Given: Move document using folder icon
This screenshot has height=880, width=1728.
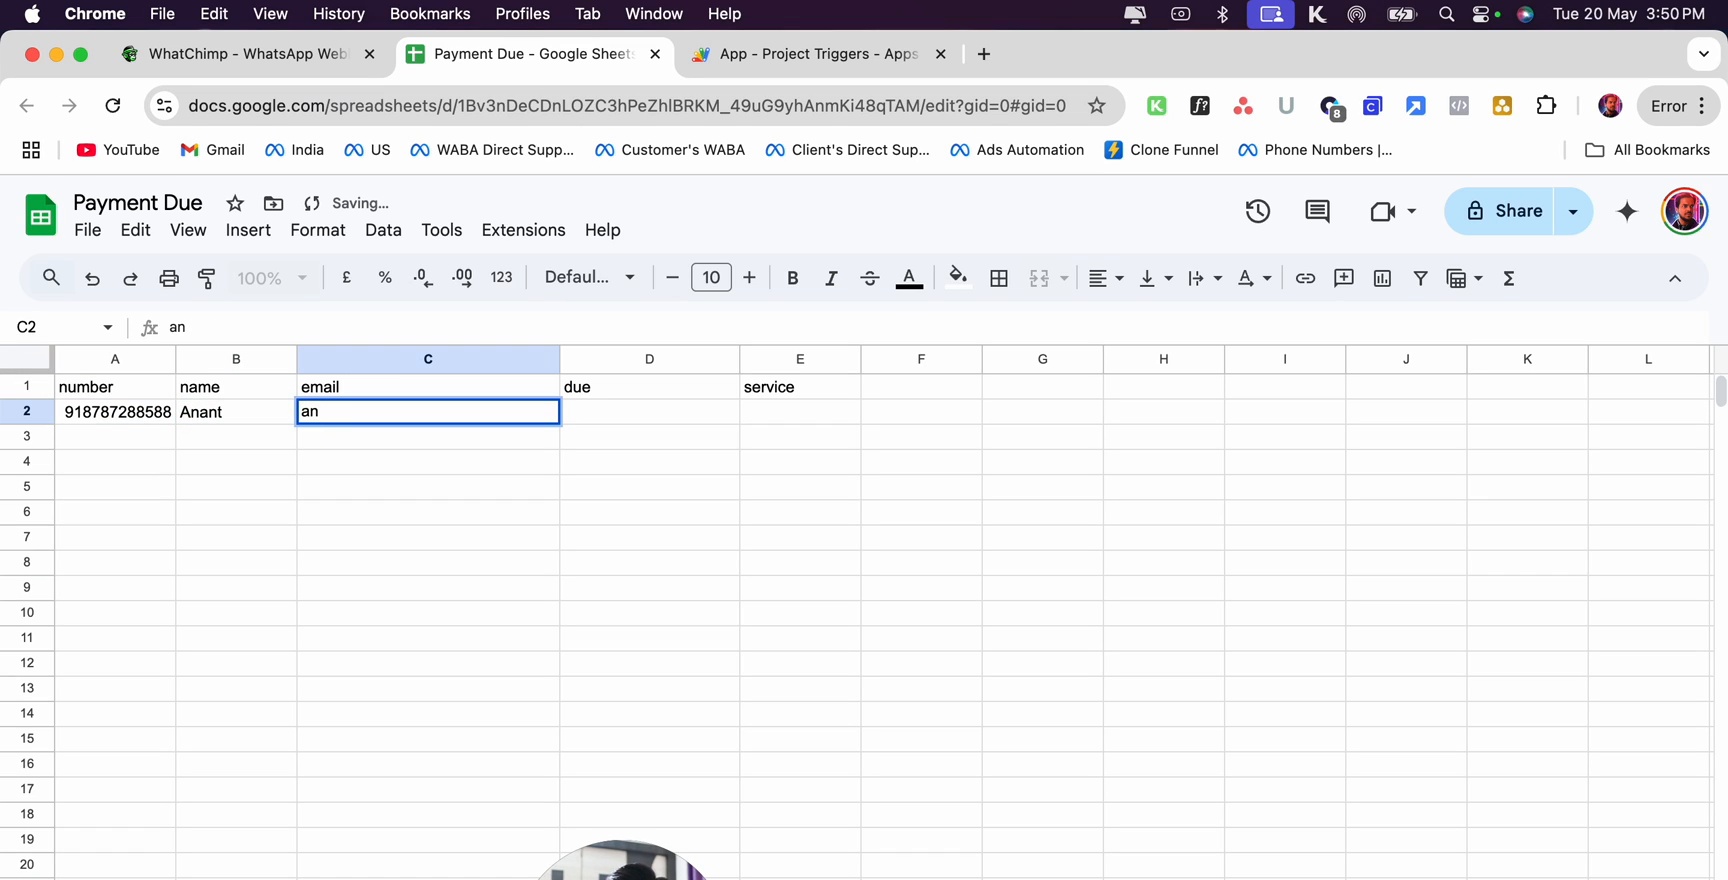Looking at the screenshot, I should 273,203.
